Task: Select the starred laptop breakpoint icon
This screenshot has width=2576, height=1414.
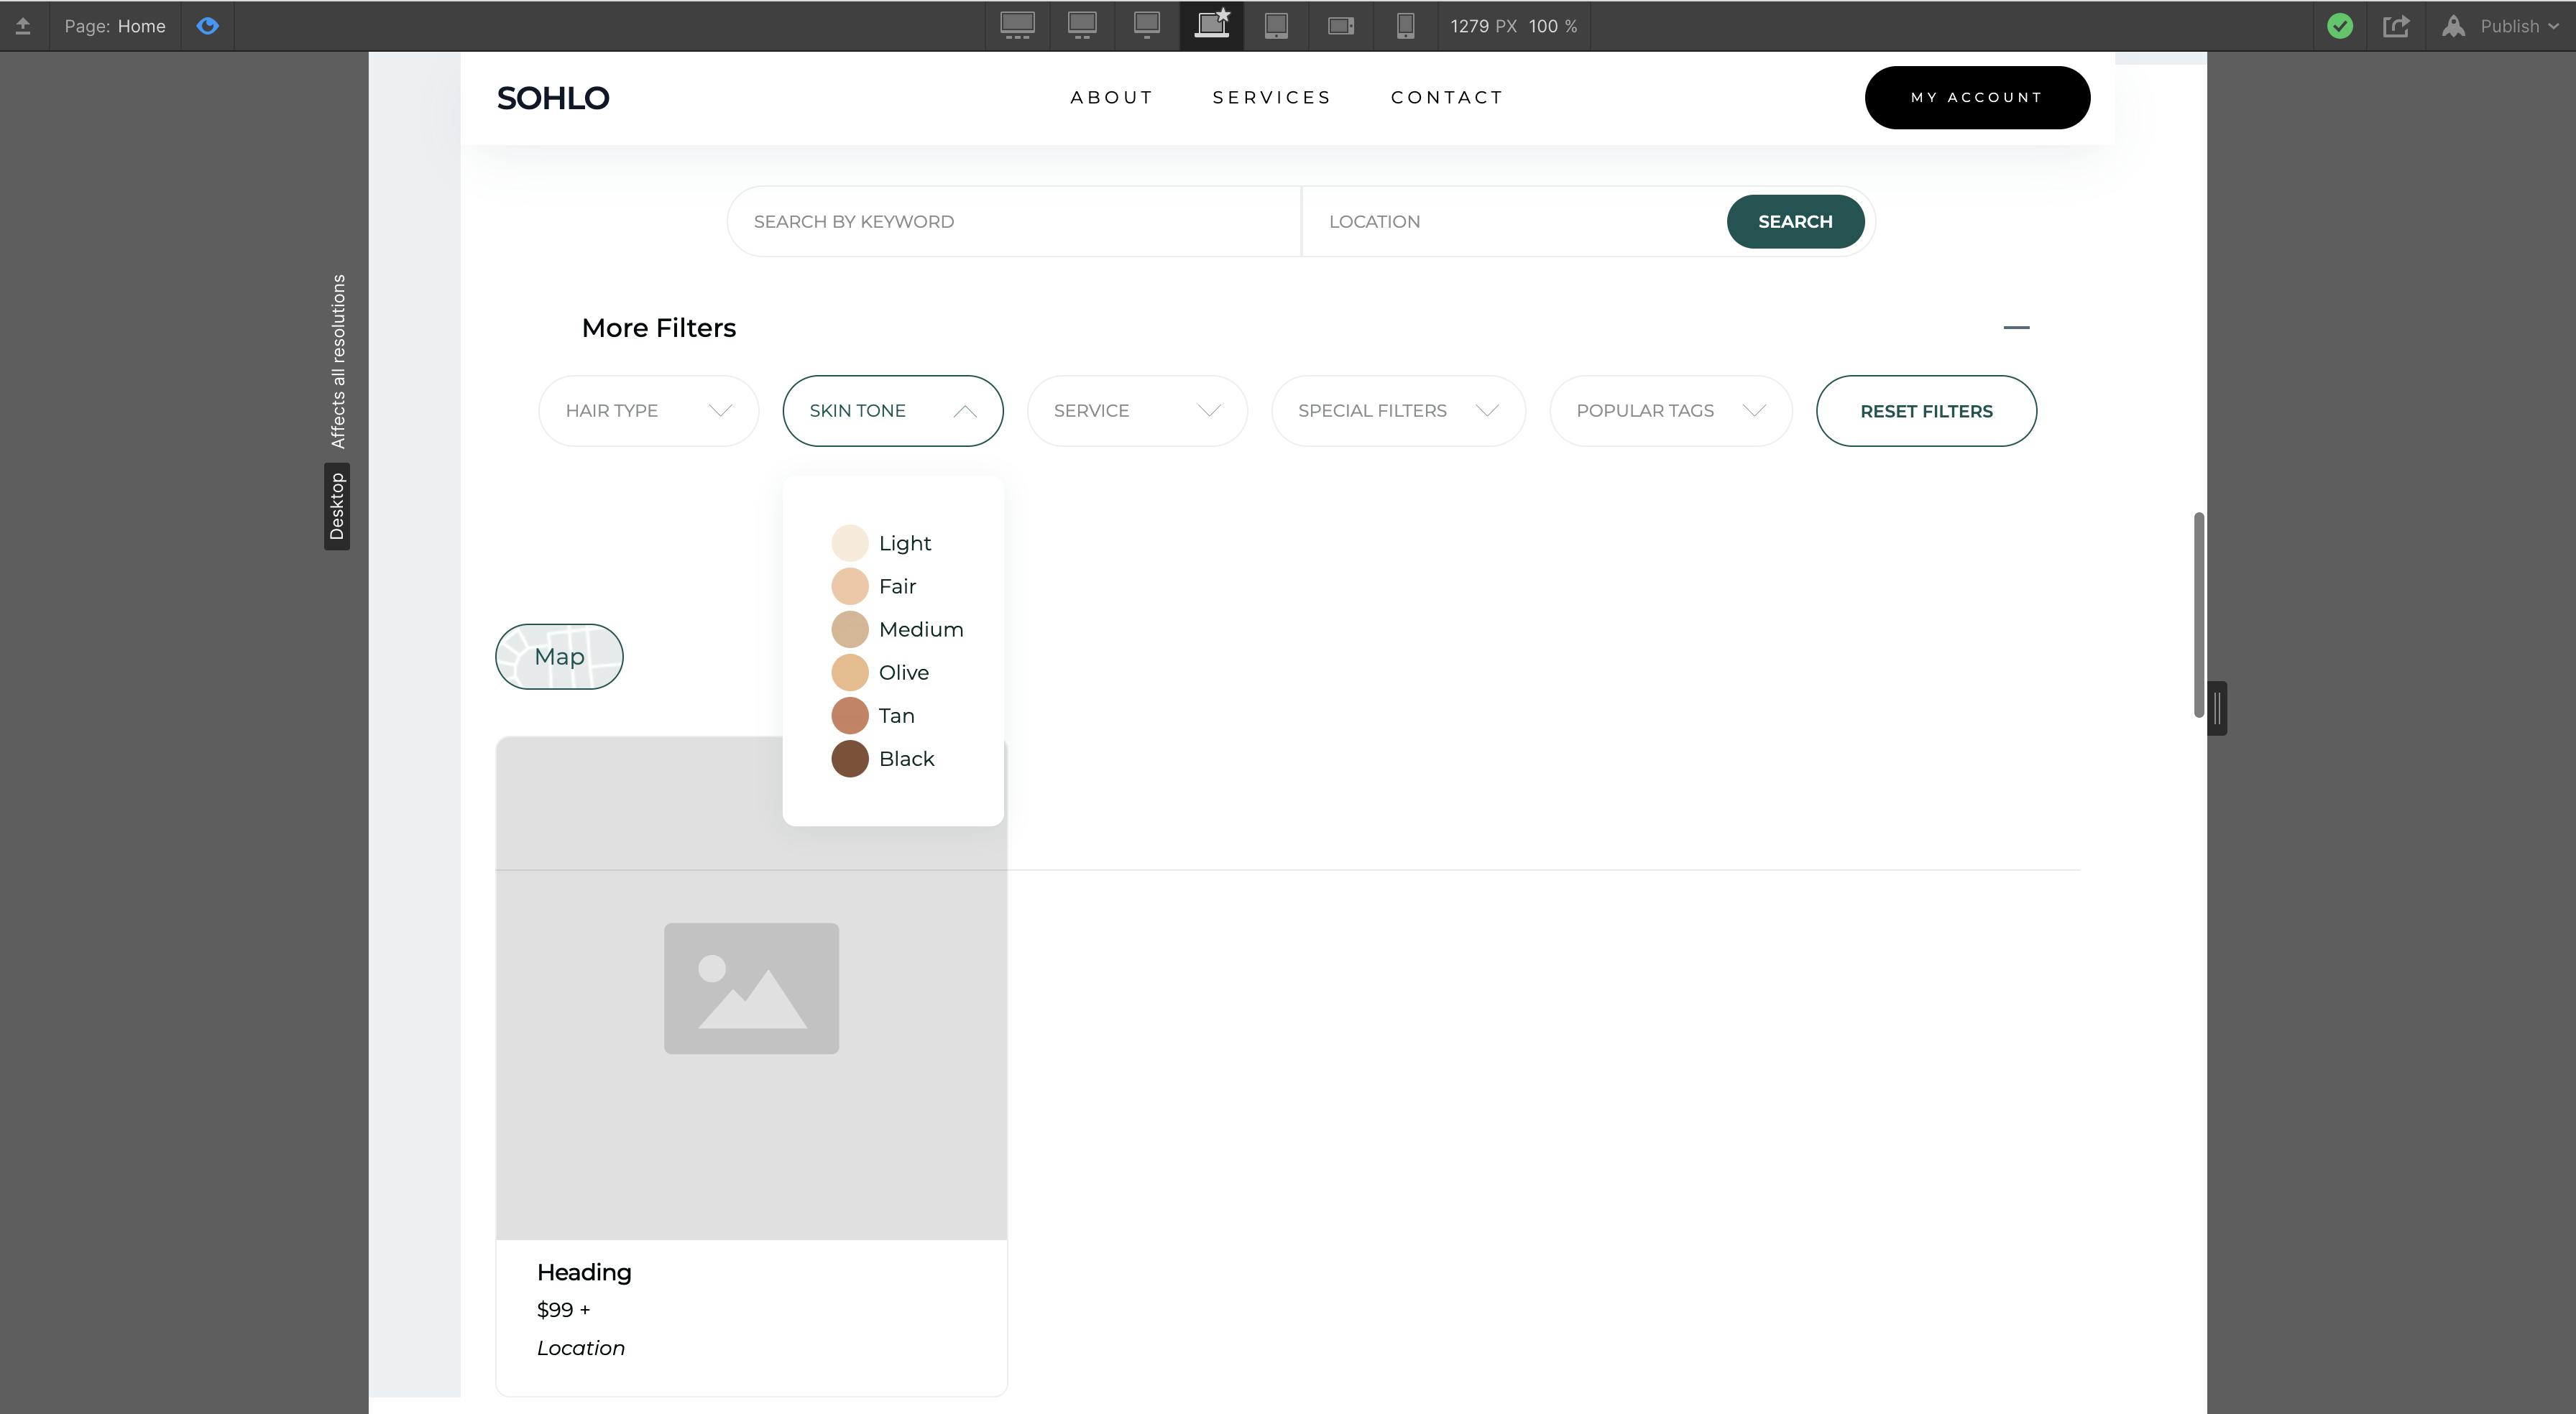Action: coord(1211,25)
